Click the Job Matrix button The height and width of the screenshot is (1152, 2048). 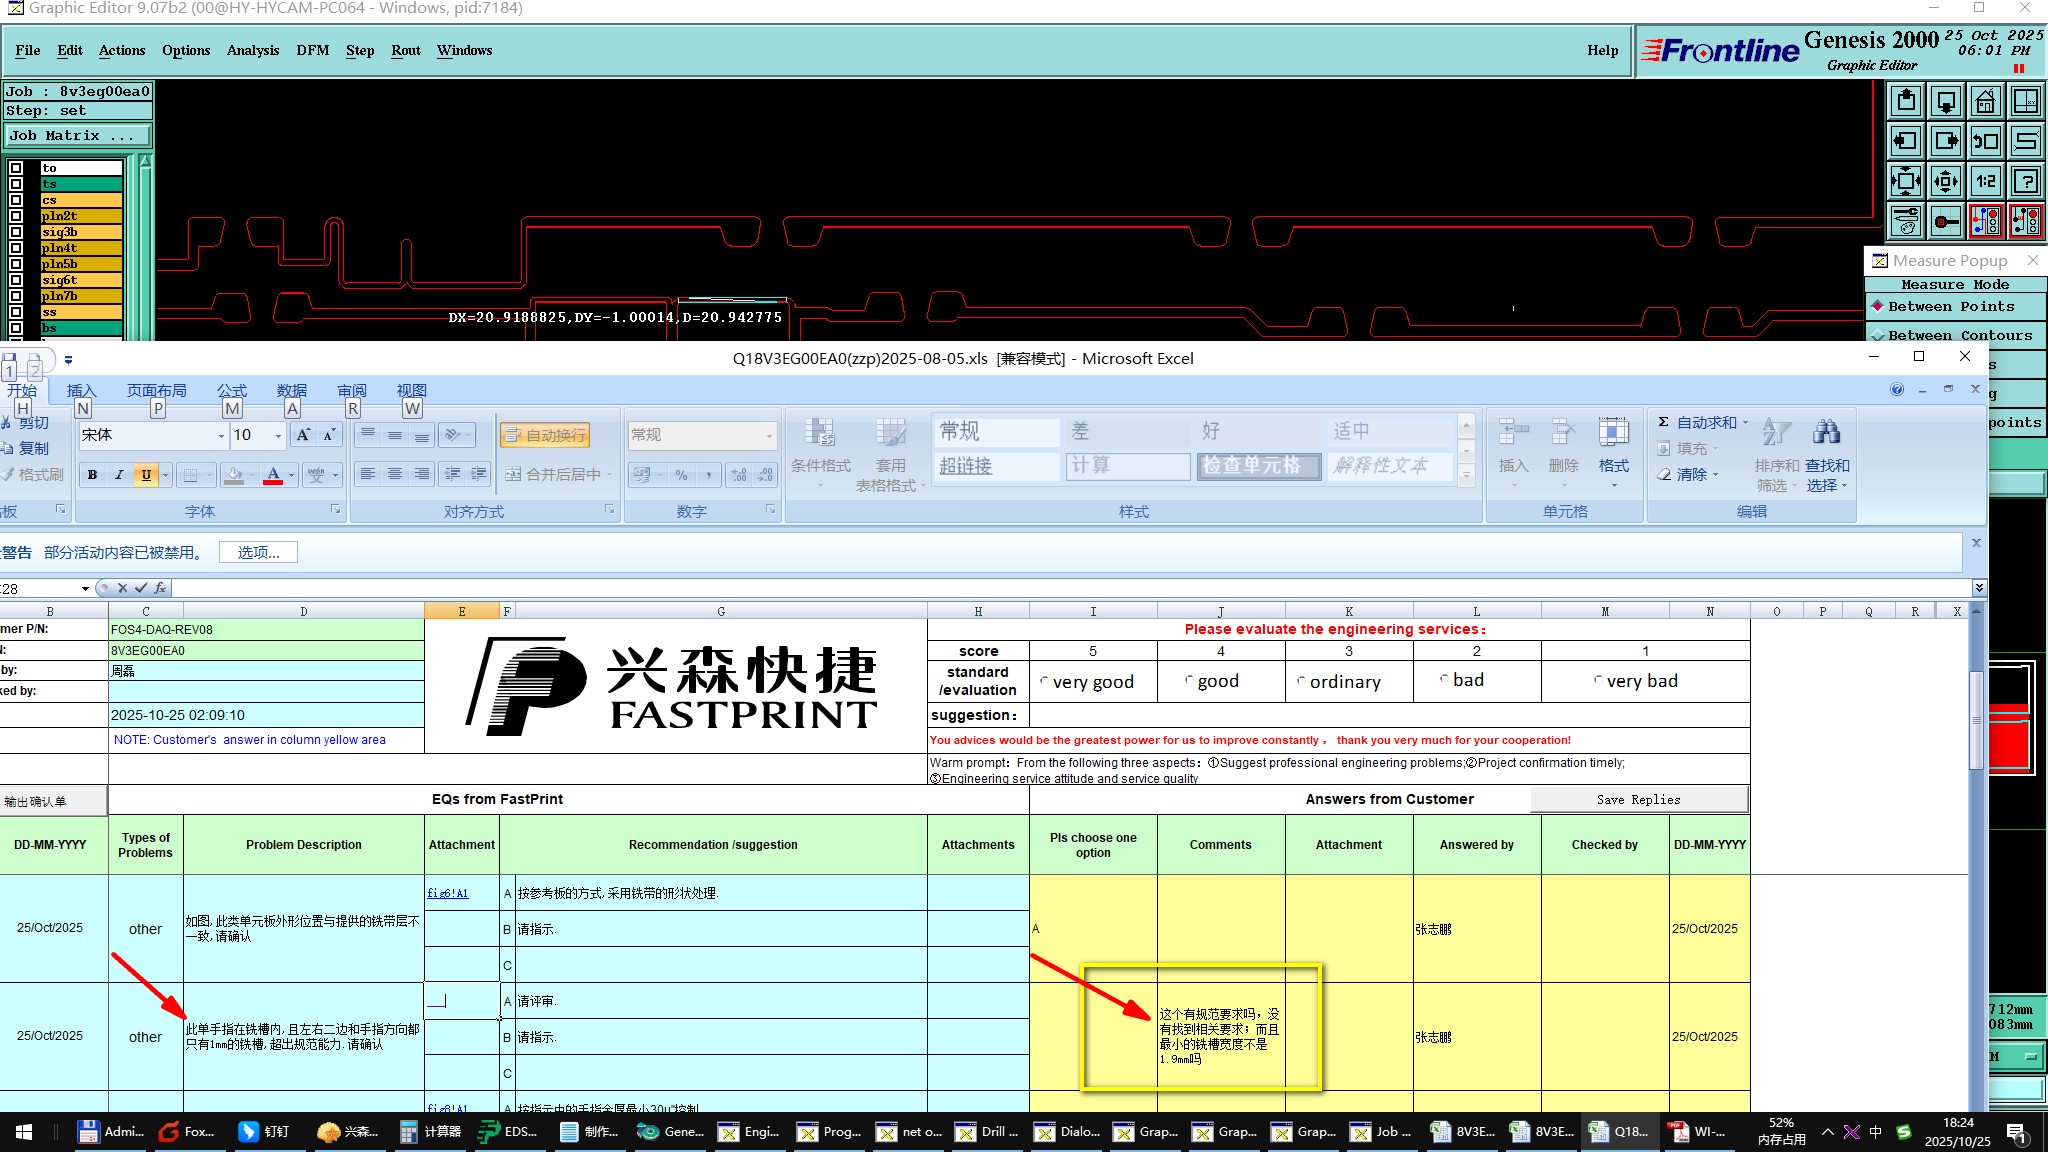[78, 136]
